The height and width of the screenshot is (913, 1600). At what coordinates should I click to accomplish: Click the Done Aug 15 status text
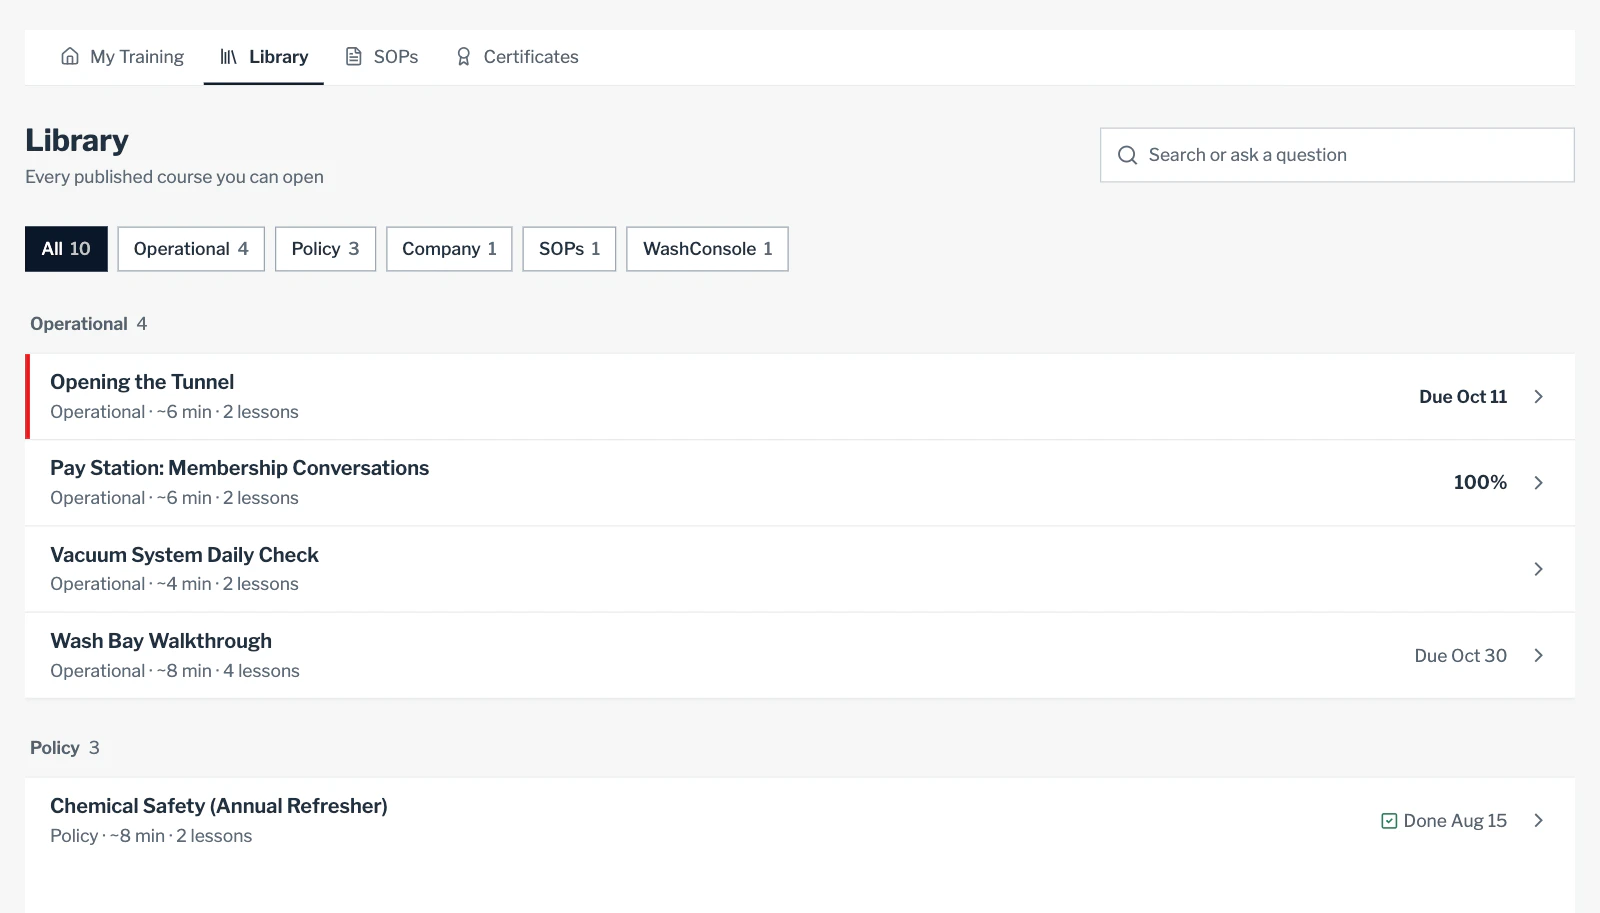pos(1455,821)
